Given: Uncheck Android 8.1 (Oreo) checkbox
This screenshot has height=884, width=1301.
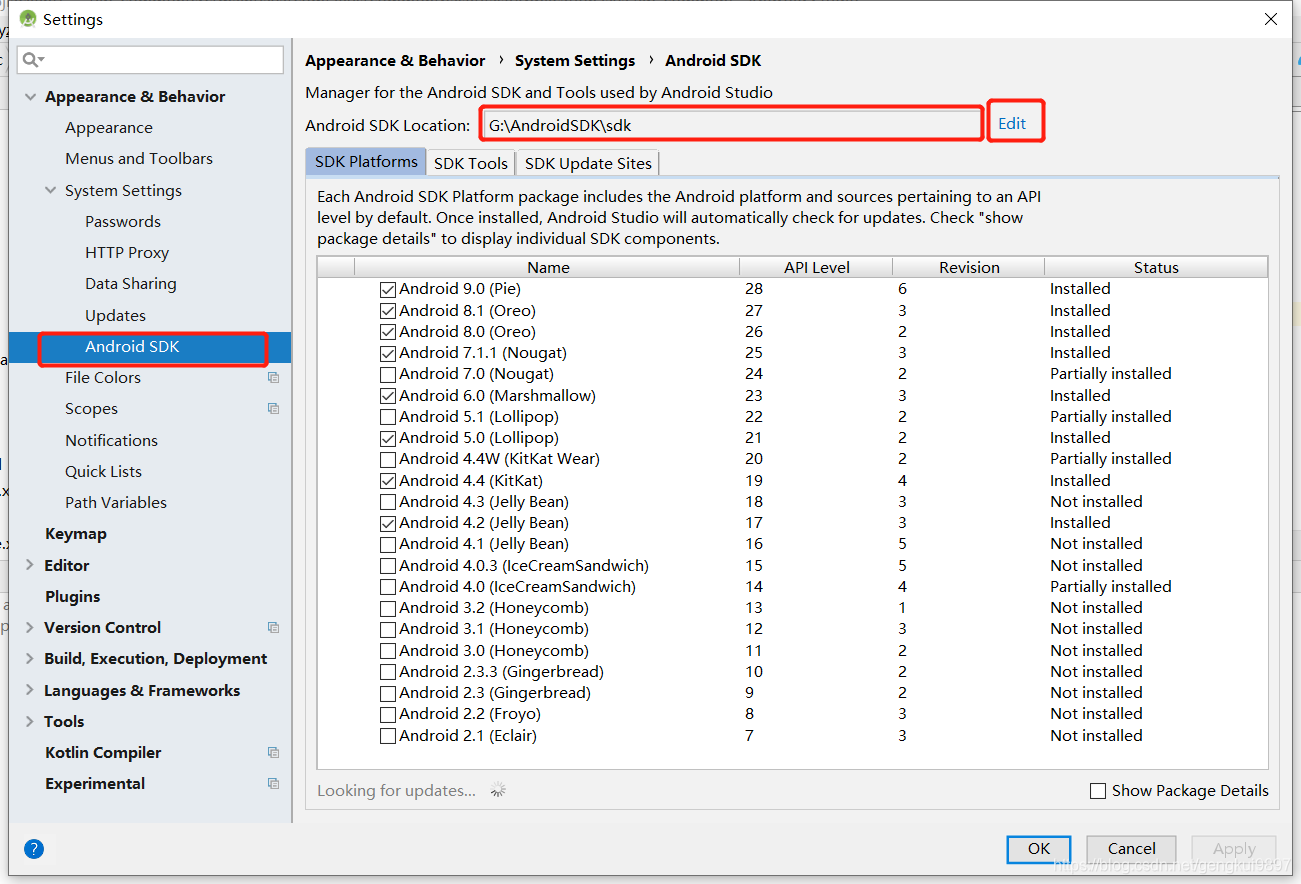Looking at the screenshot, I should click(x=388, y=311).
